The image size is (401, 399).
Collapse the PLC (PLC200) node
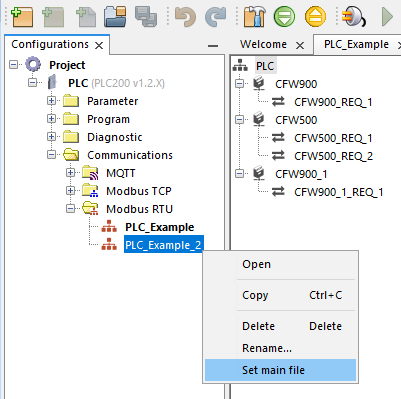point(33,82)
